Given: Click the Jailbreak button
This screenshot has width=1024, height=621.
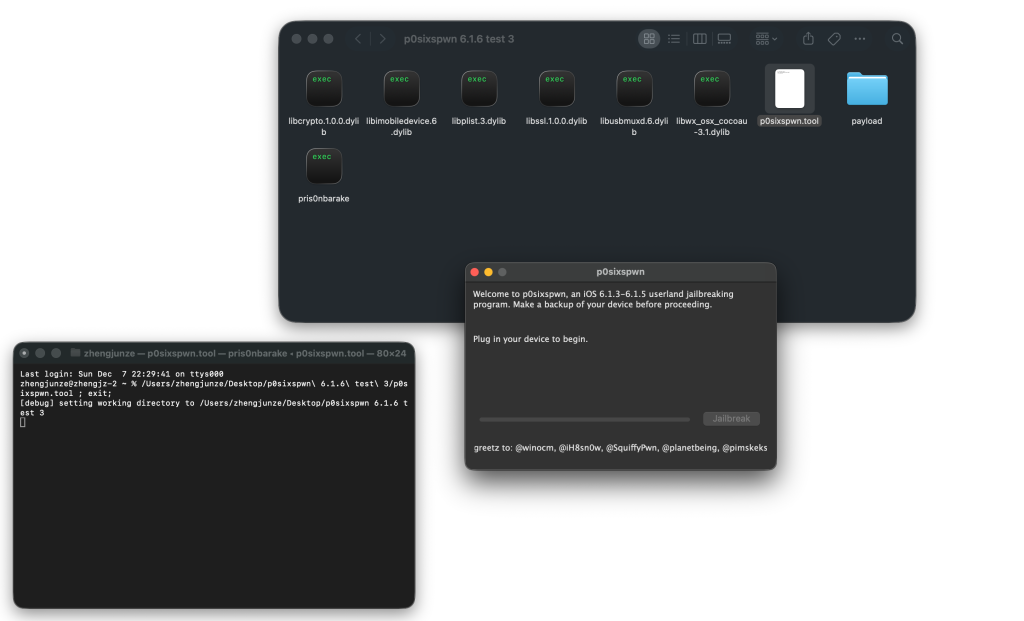Looking at the screenshot, I should pos(731,419).
